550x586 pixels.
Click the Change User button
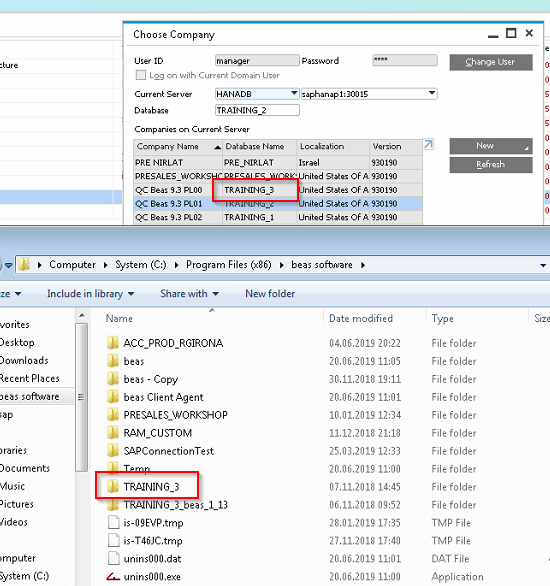(491, 62)
